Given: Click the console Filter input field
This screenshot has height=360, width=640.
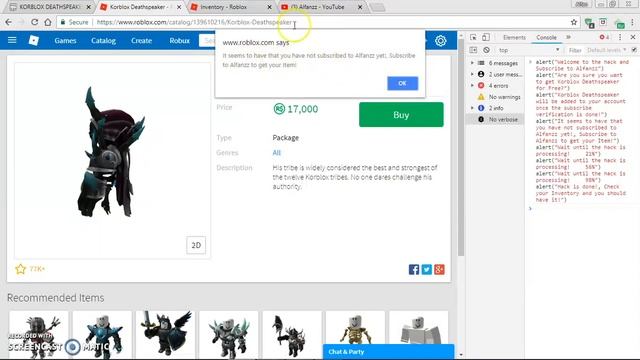Looking at the screenshot, I should click(x=575, y=50).
